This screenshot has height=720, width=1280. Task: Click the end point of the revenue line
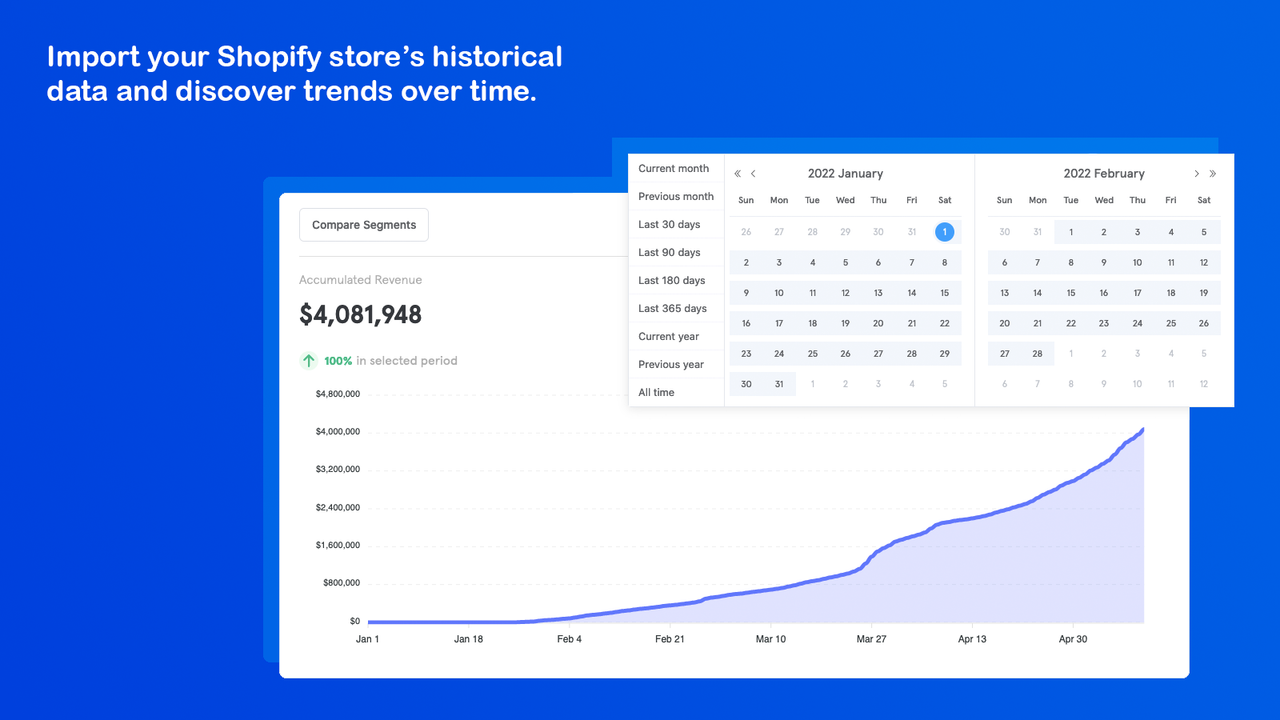point(1143,430)
